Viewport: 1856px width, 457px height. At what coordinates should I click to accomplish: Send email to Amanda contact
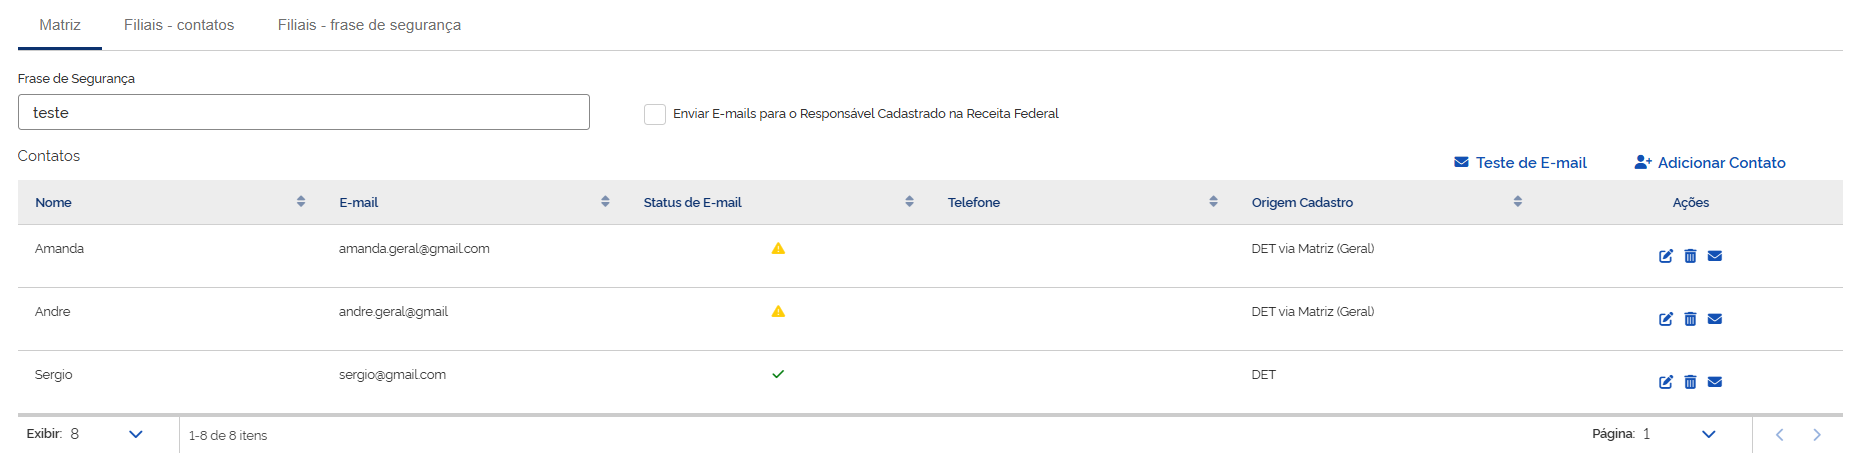tap(1714, 256)
